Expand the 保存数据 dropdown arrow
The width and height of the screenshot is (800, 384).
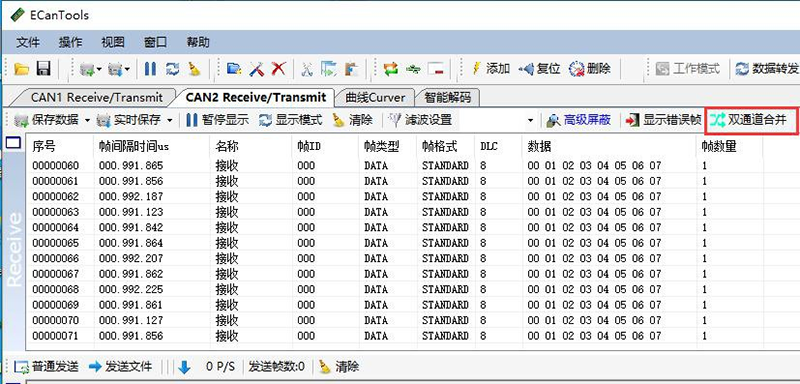[x=87, y=121]
